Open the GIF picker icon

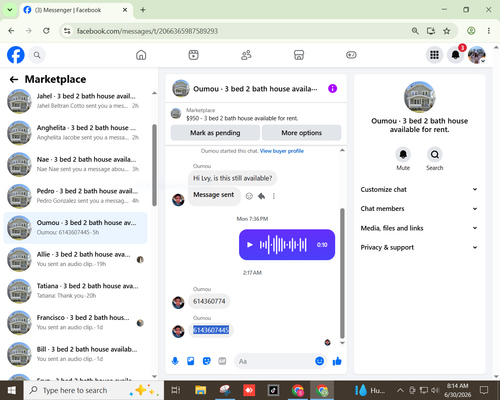[222, 361]
